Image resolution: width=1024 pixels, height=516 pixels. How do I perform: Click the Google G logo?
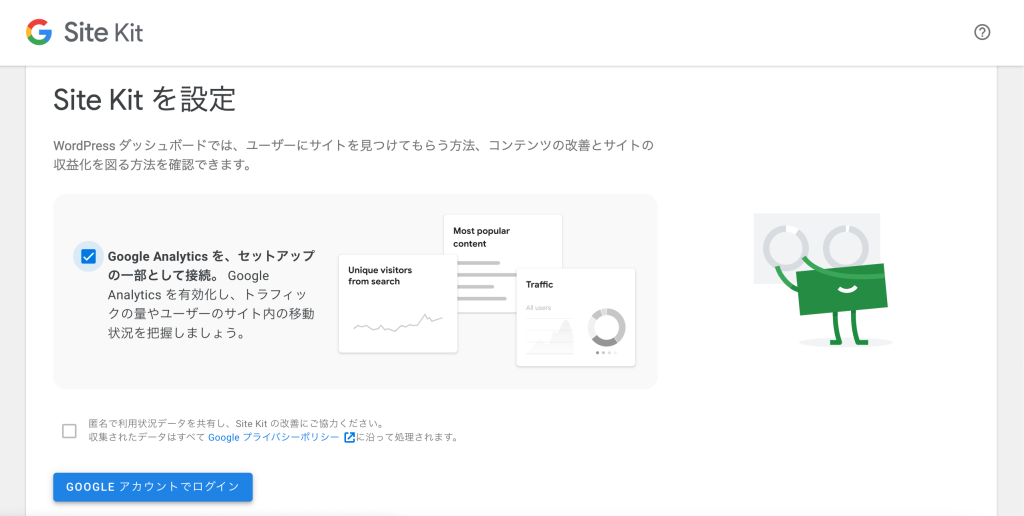(x=39, y=32)
